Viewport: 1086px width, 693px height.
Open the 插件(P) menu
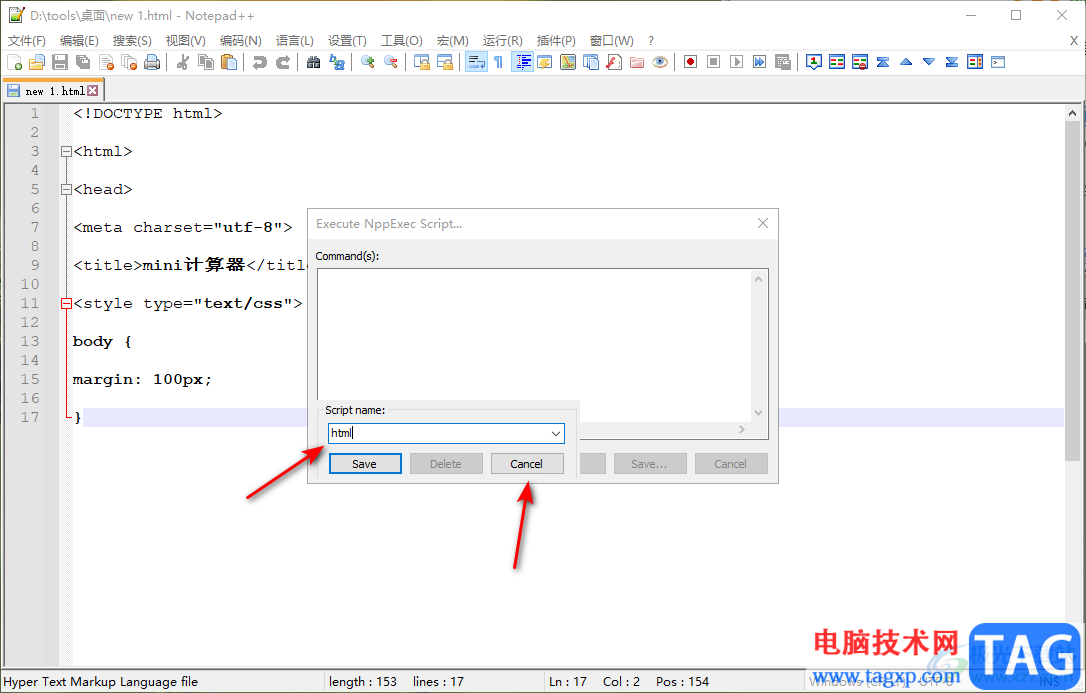[555, 41]
